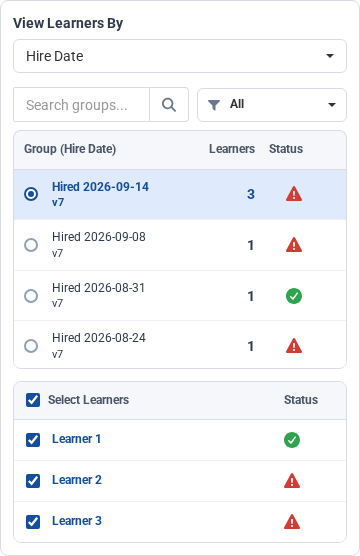Click the Select Learners label
Screen dimensions: 360x556
pos(89,400)
